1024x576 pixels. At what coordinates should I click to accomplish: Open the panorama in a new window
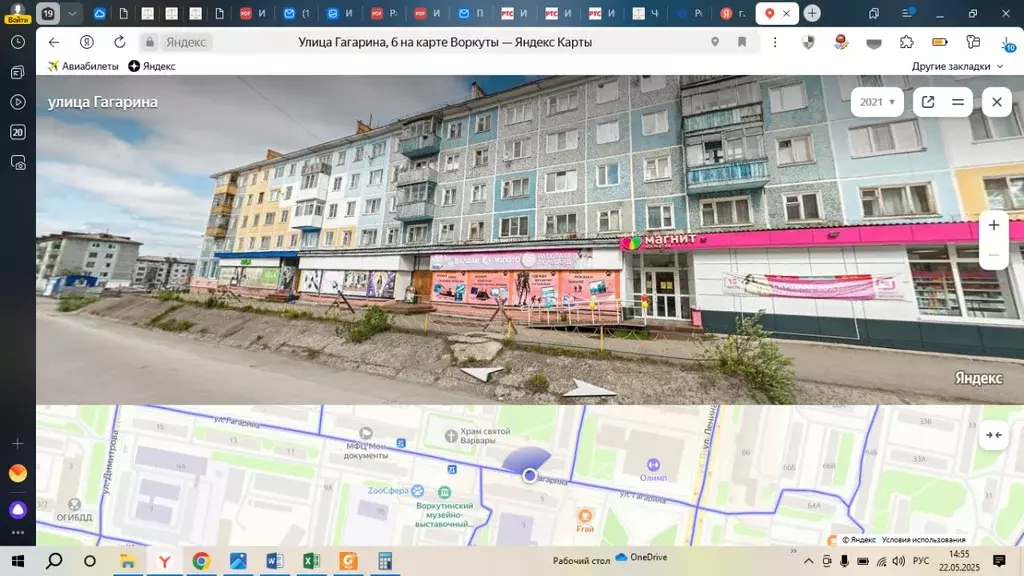[928, 102]
